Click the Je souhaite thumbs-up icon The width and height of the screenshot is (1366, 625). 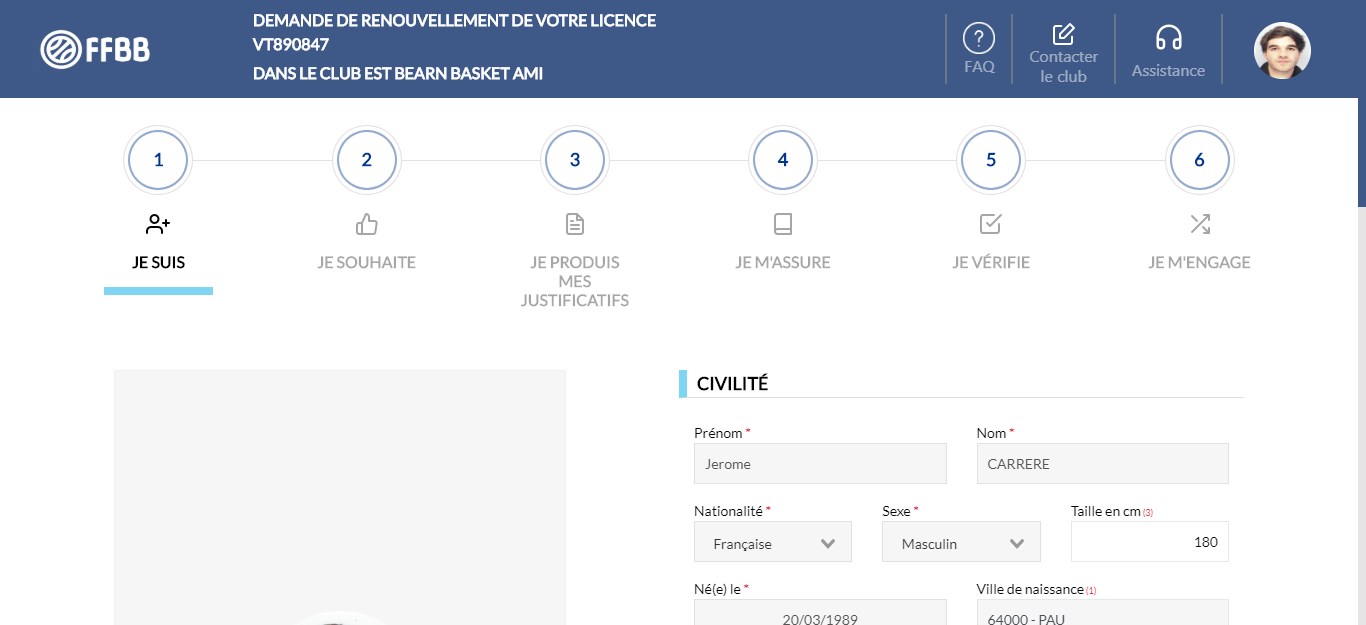coord(366,224)
